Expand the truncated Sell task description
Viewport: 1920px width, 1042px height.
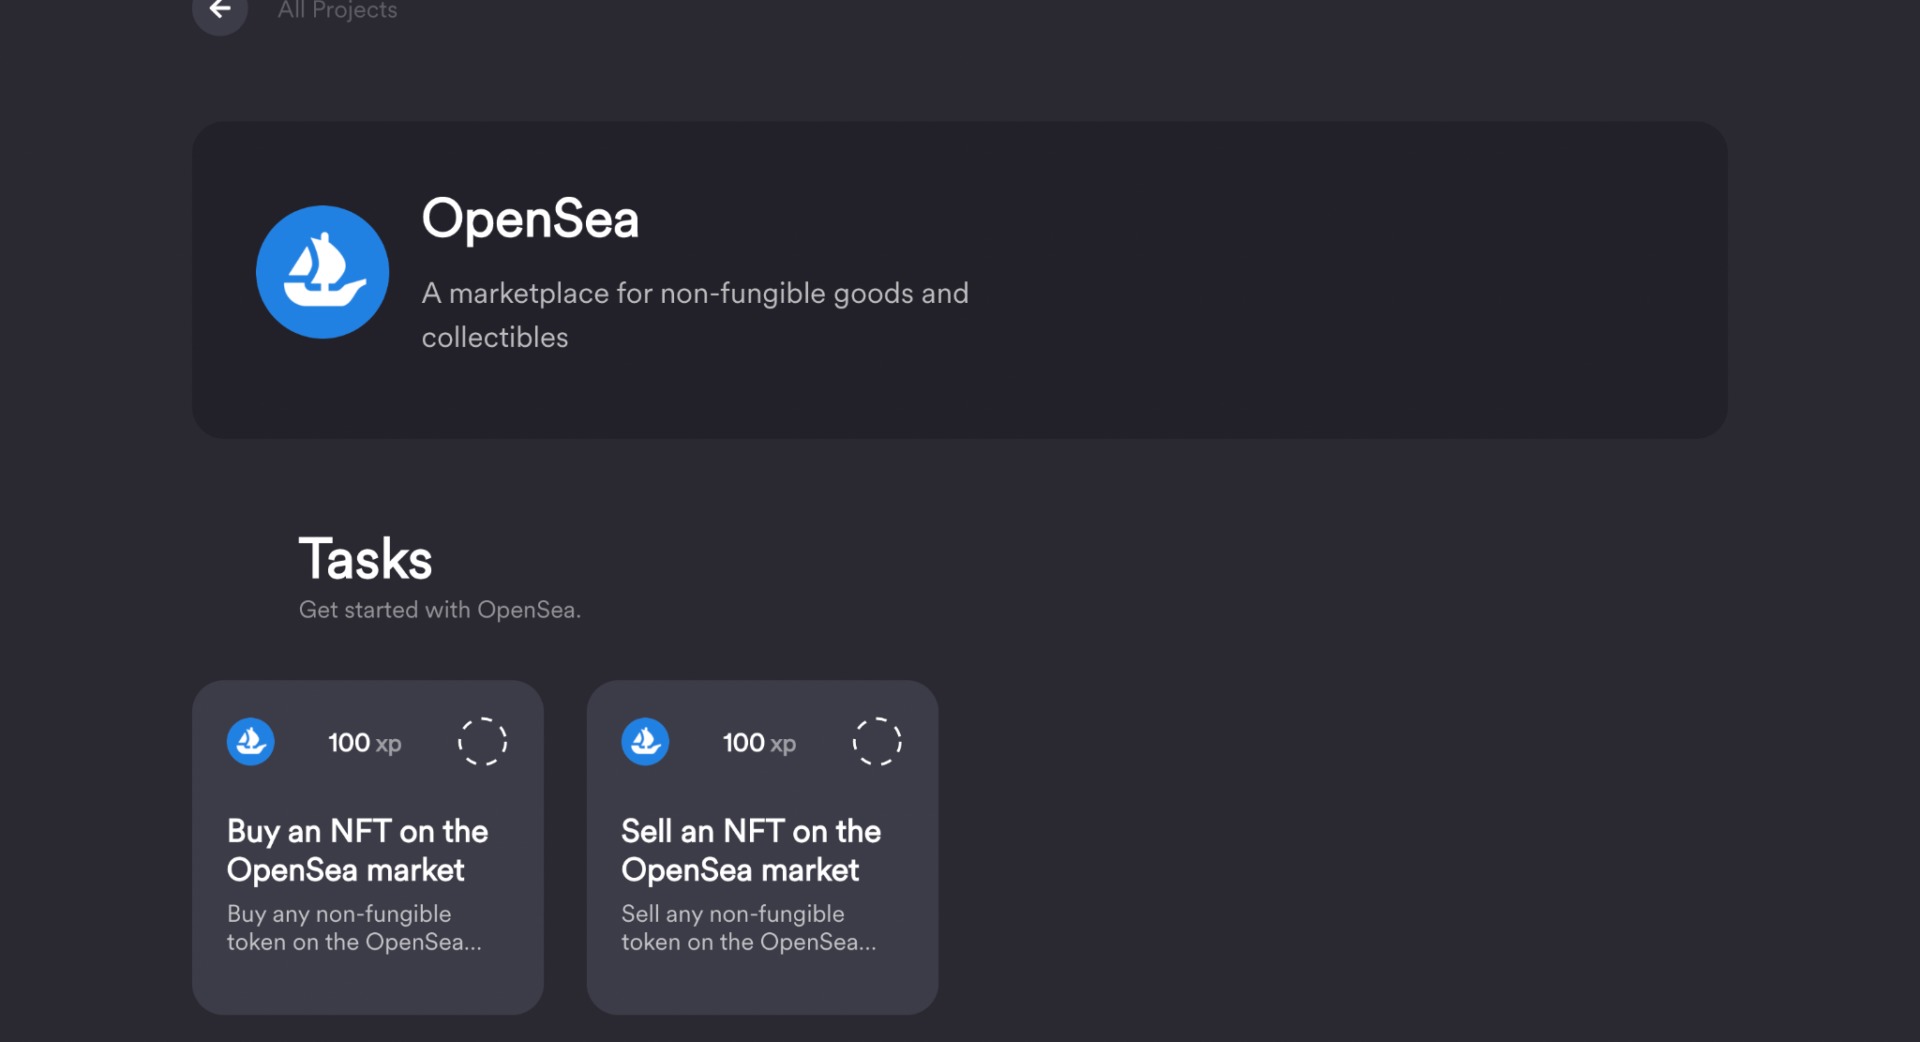749,928
